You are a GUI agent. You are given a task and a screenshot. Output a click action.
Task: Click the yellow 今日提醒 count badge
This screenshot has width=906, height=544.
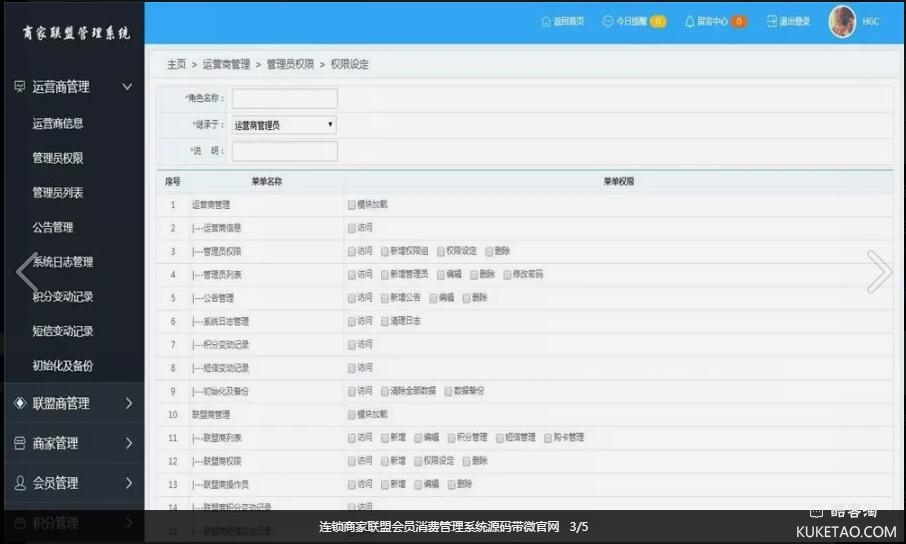point(658,21)
